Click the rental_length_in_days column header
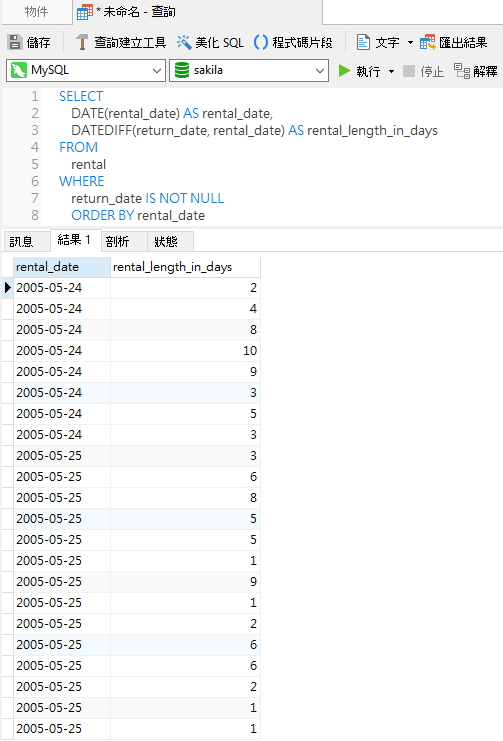This screenshot has height=741, width=503. click(x=185, y=267)
